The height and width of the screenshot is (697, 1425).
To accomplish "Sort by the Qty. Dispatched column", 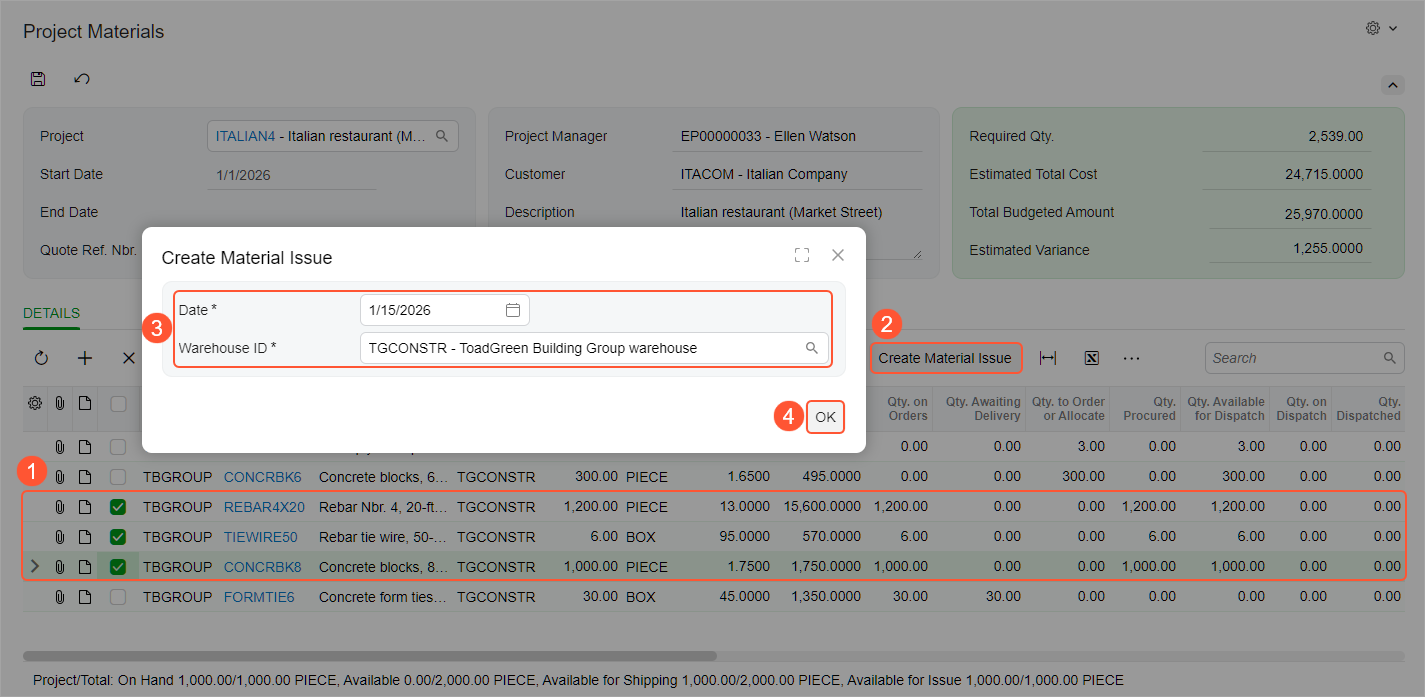I will pos(1368,409).
